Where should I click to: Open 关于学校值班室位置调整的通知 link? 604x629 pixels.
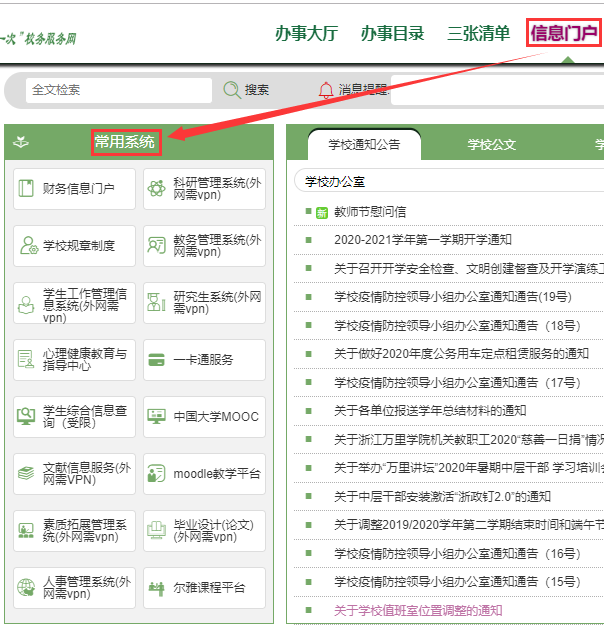coord(418,610)
